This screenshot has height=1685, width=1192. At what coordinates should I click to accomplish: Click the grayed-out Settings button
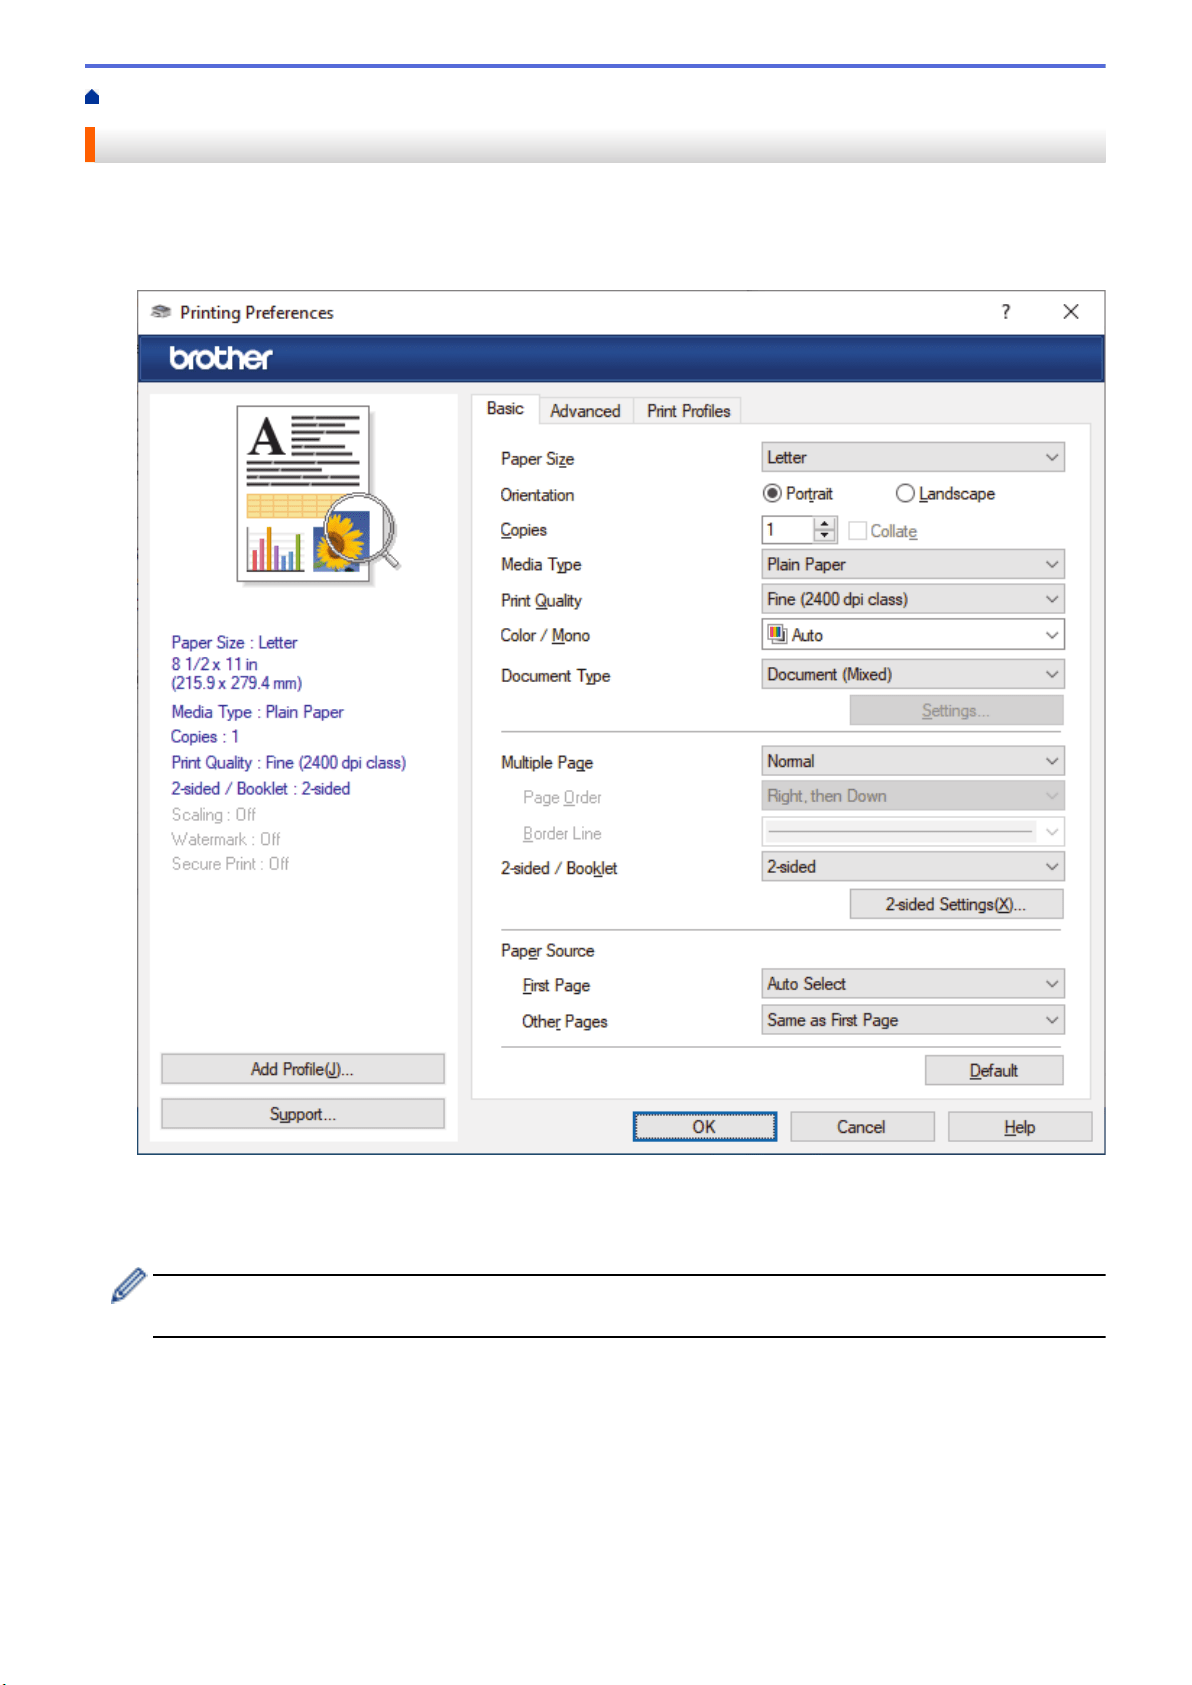tap(956, 711)
